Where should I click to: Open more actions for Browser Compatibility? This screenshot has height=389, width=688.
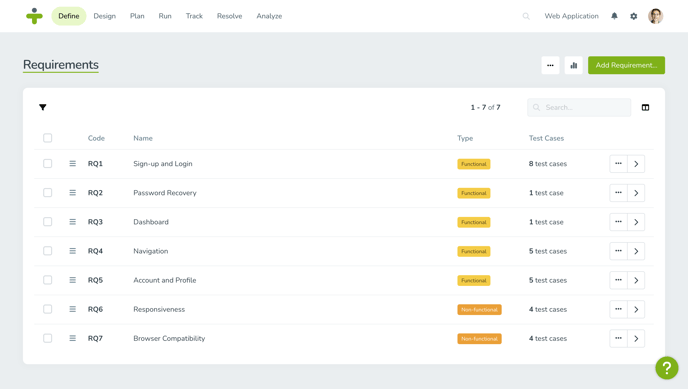pyautogui.click(x=618, y=339)
